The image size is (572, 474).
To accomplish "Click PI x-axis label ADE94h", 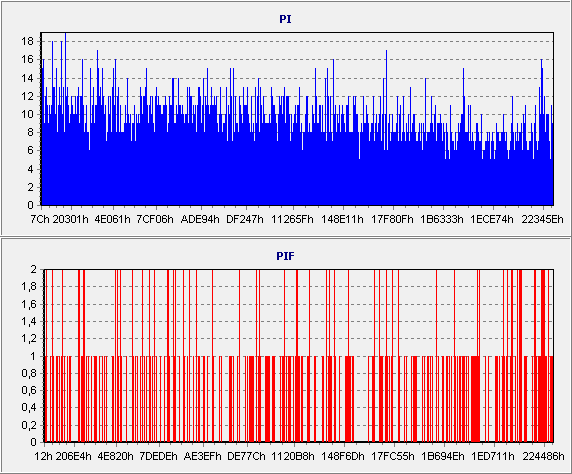I will [x=200, y=219].
